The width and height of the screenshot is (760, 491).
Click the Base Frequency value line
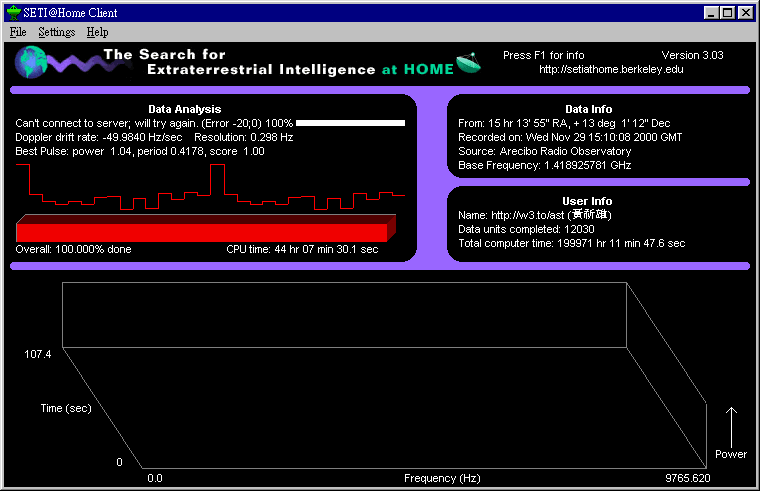(x=544, y=165)
